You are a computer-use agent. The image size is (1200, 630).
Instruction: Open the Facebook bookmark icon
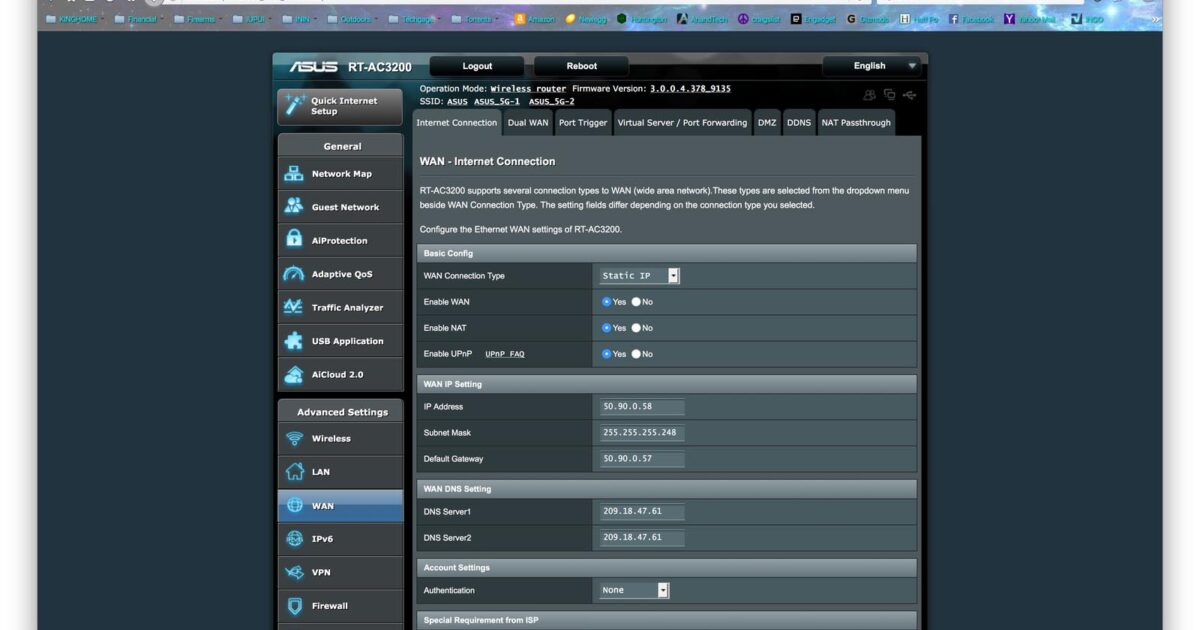[954, 19]
